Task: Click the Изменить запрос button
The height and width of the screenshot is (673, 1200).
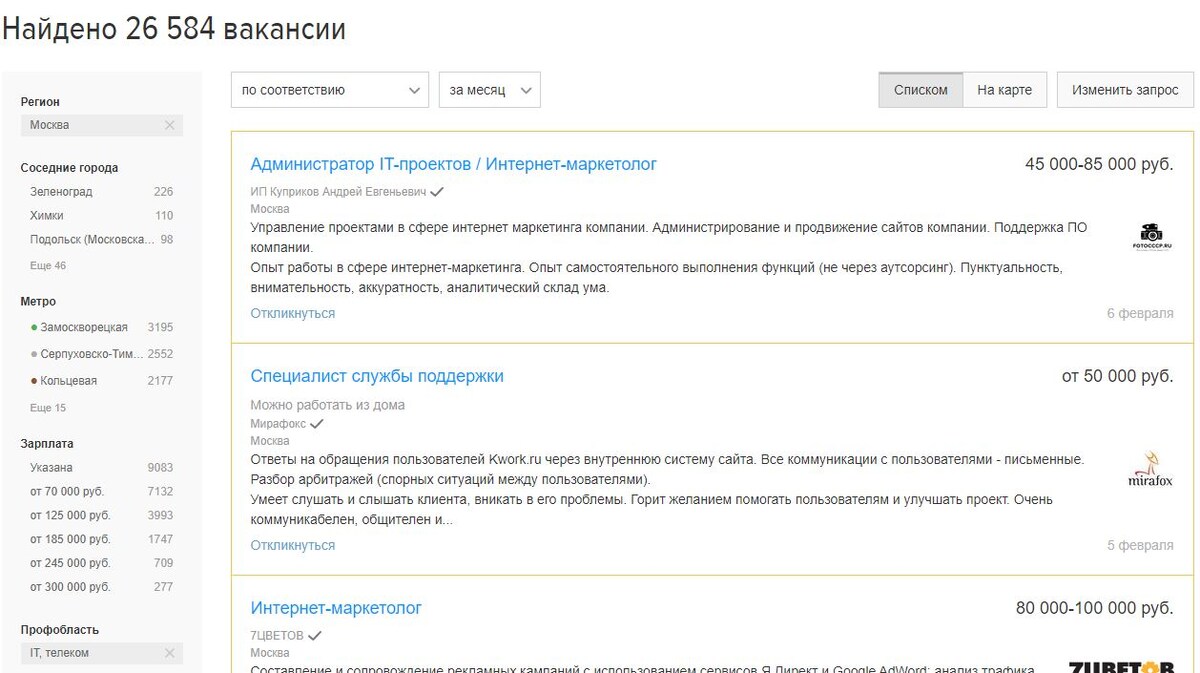Action: pyautogui.click(x=1124, y=89)
